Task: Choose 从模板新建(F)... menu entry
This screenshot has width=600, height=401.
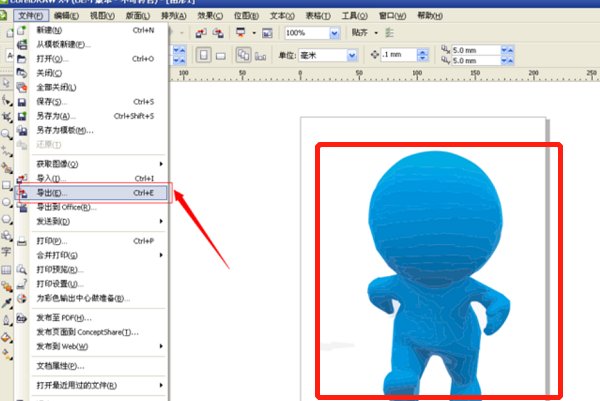Action: pyautogui.click(x=91, y=44)
